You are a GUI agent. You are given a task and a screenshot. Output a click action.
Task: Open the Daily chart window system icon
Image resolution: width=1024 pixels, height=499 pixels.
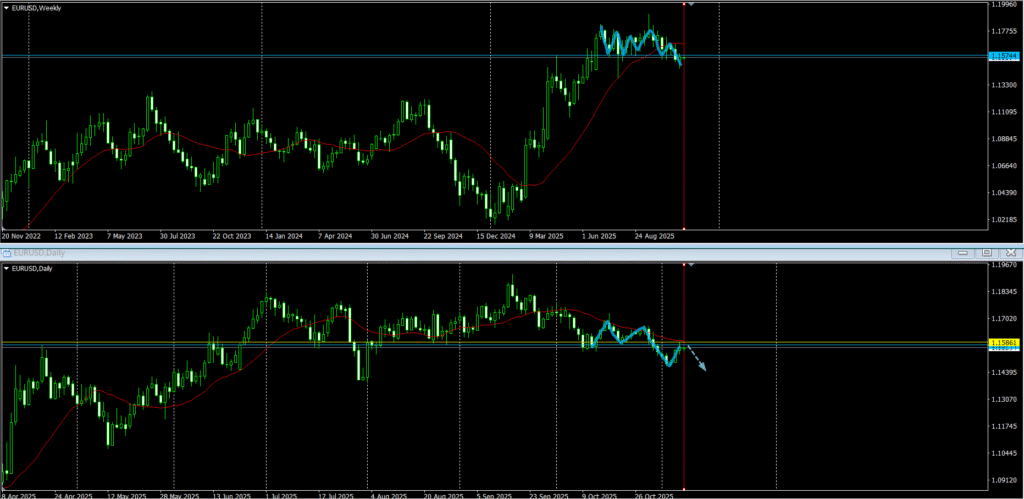(8, 253)
